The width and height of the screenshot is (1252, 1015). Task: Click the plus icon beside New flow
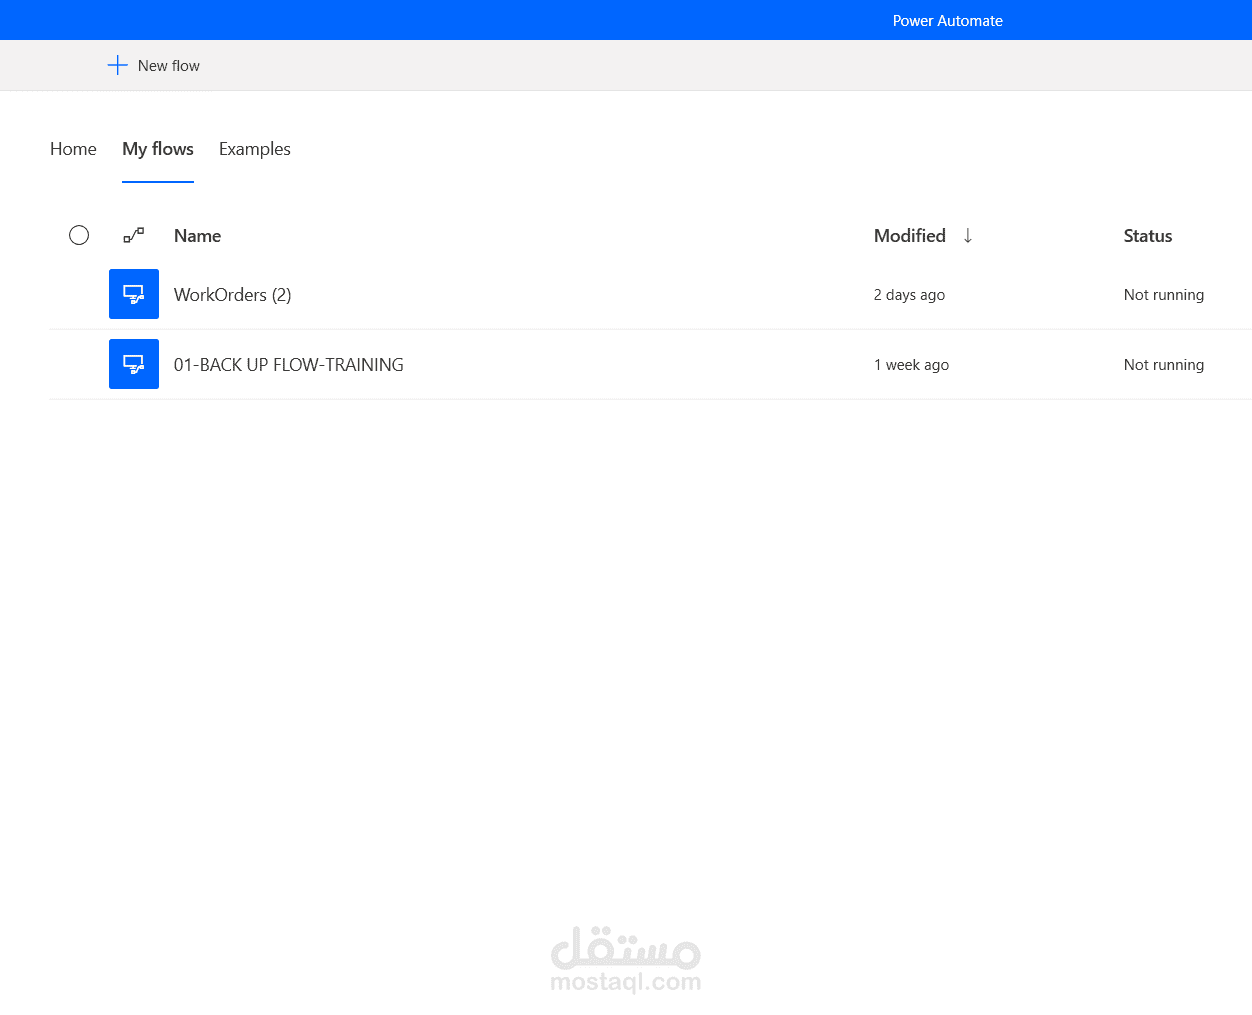coord(117,65)
